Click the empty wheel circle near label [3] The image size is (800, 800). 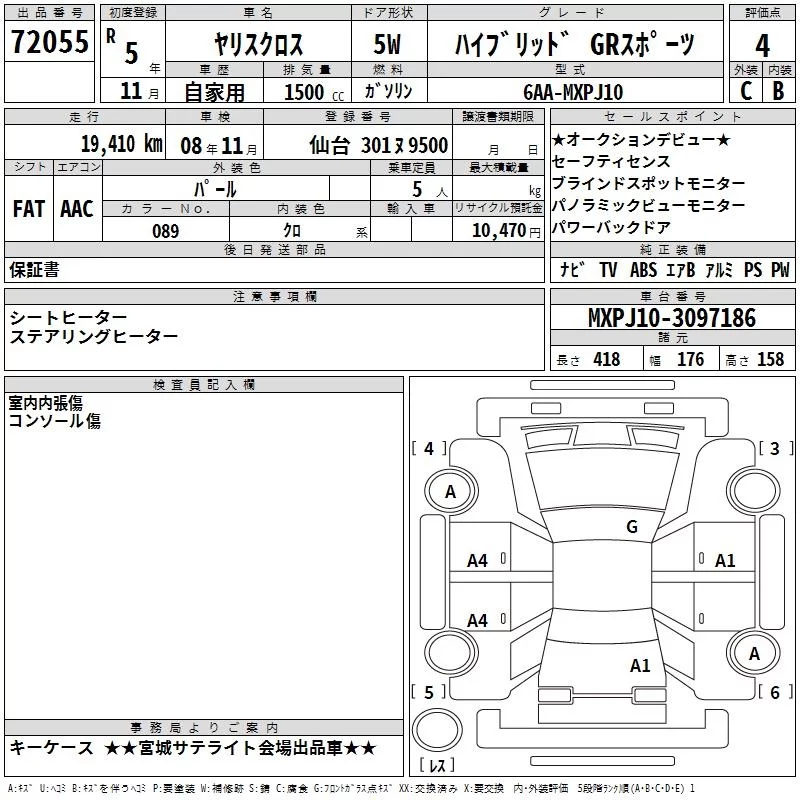point(753,491)
